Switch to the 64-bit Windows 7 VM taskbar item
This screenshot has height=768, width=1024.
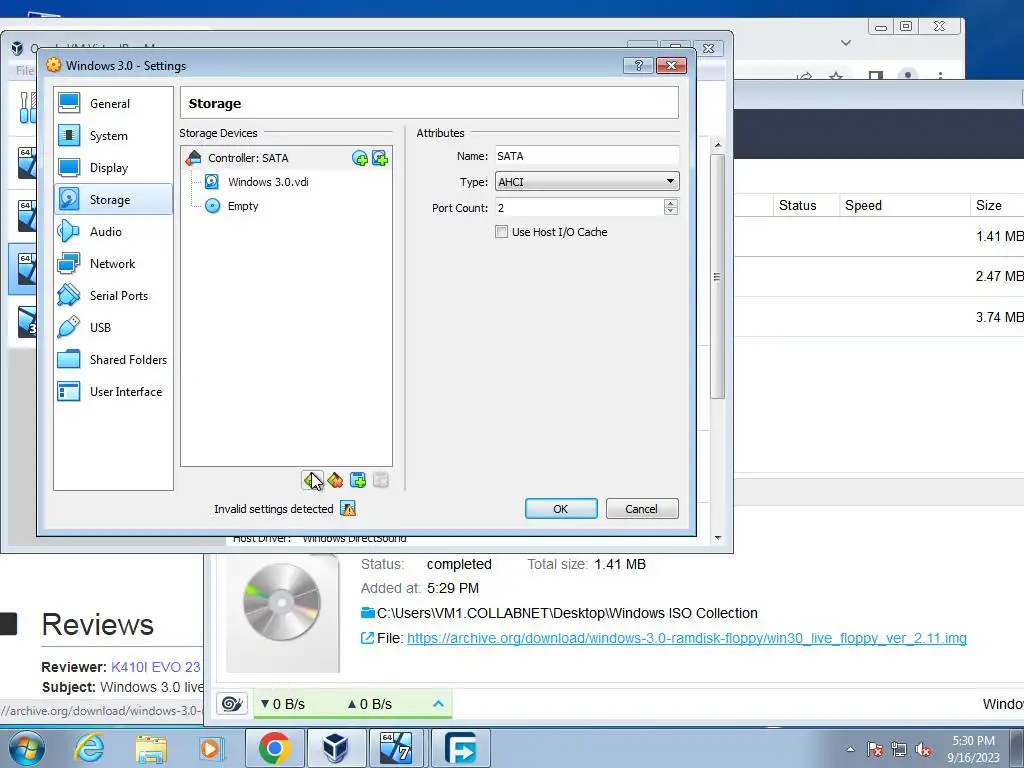(396, 748)
